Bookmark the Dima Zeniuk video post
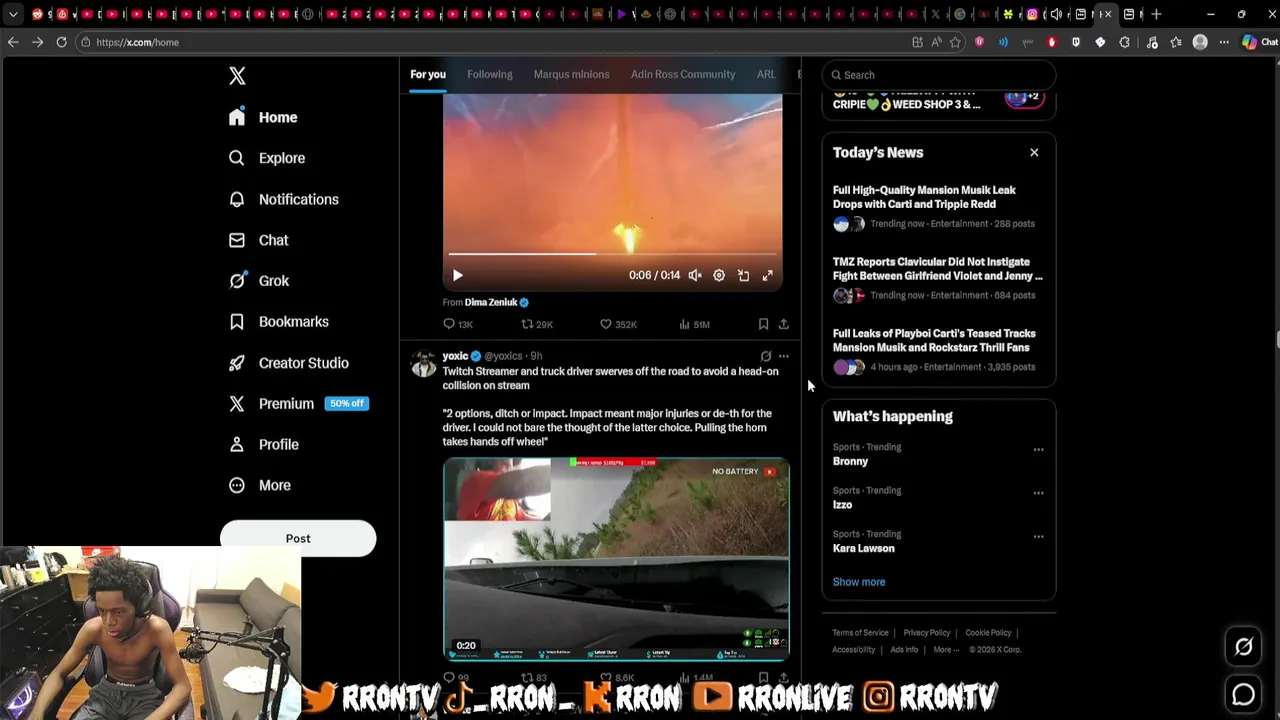 click(763, 324)
